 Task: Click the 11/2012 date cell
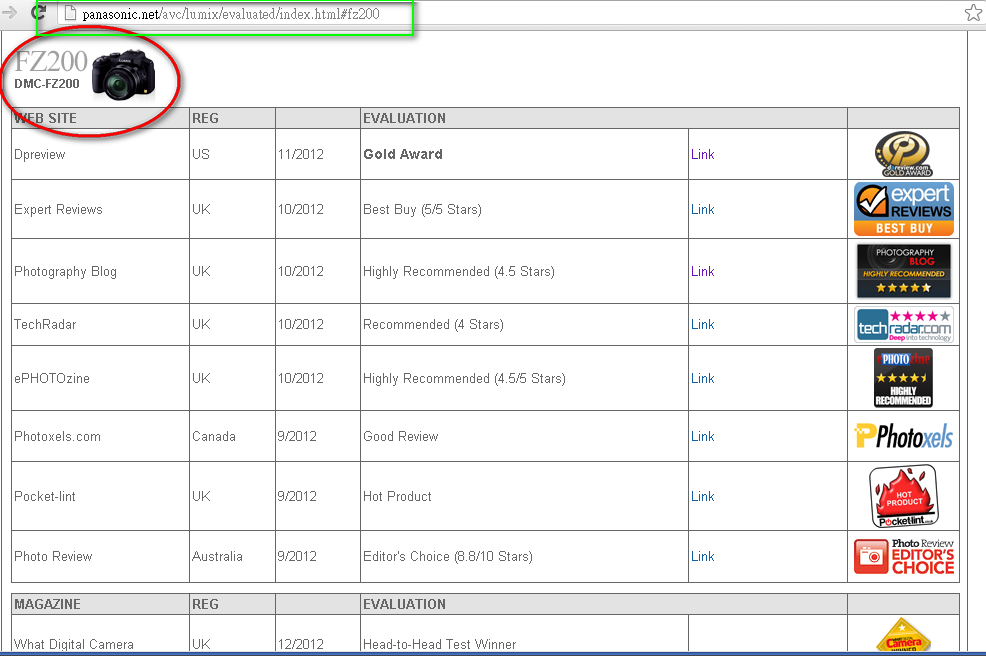(x=318, y=154)
